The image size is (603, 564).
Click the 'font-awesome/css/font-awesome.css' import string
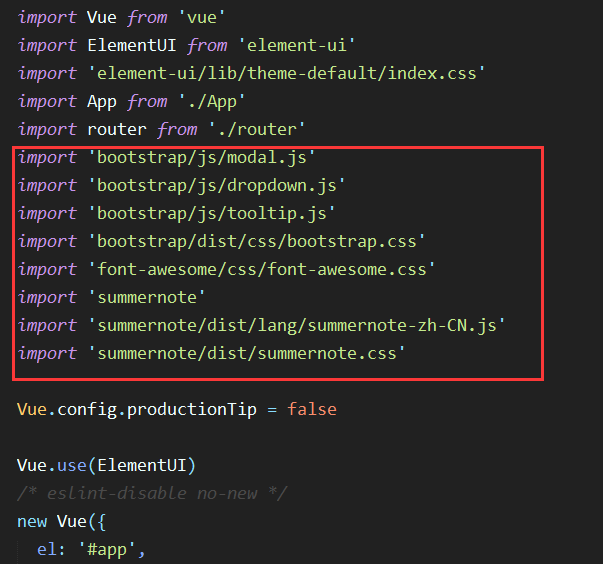262,269
